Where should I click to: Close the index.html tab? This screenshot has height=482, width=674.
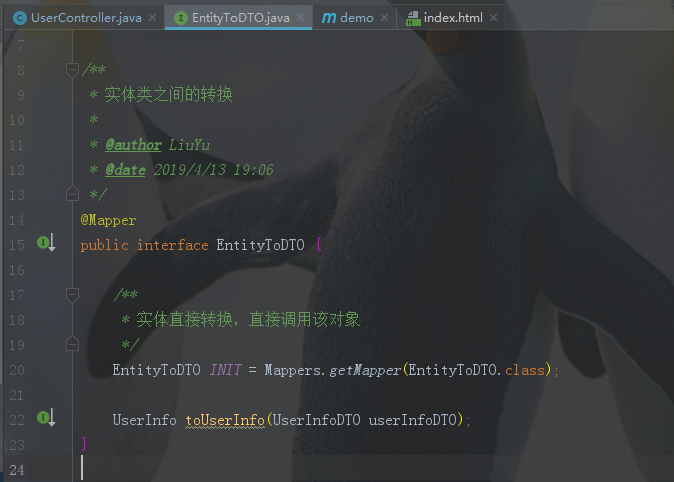pos(493,18)
